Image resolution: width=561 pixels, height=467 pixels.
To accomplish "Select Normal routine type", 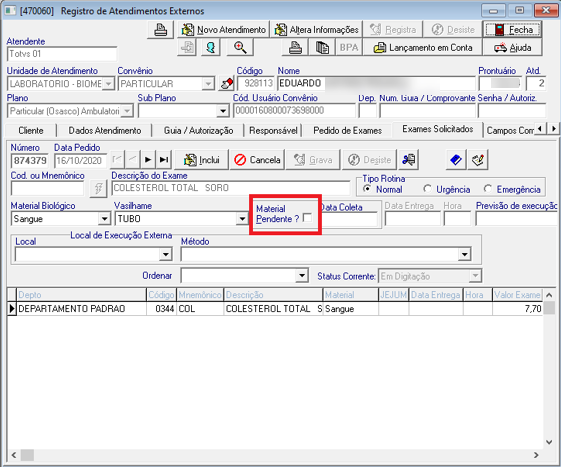I will point(367,189).
